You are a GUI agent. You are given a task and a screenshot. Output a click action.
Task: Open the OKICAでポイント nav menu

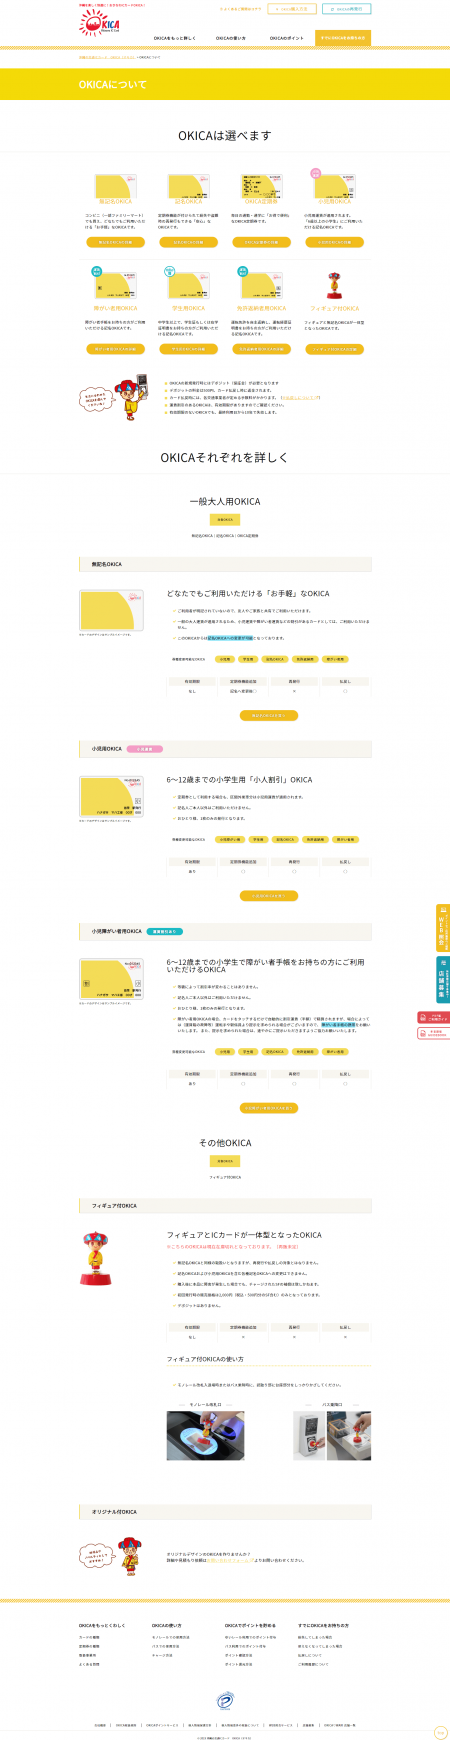pos(287,38)
